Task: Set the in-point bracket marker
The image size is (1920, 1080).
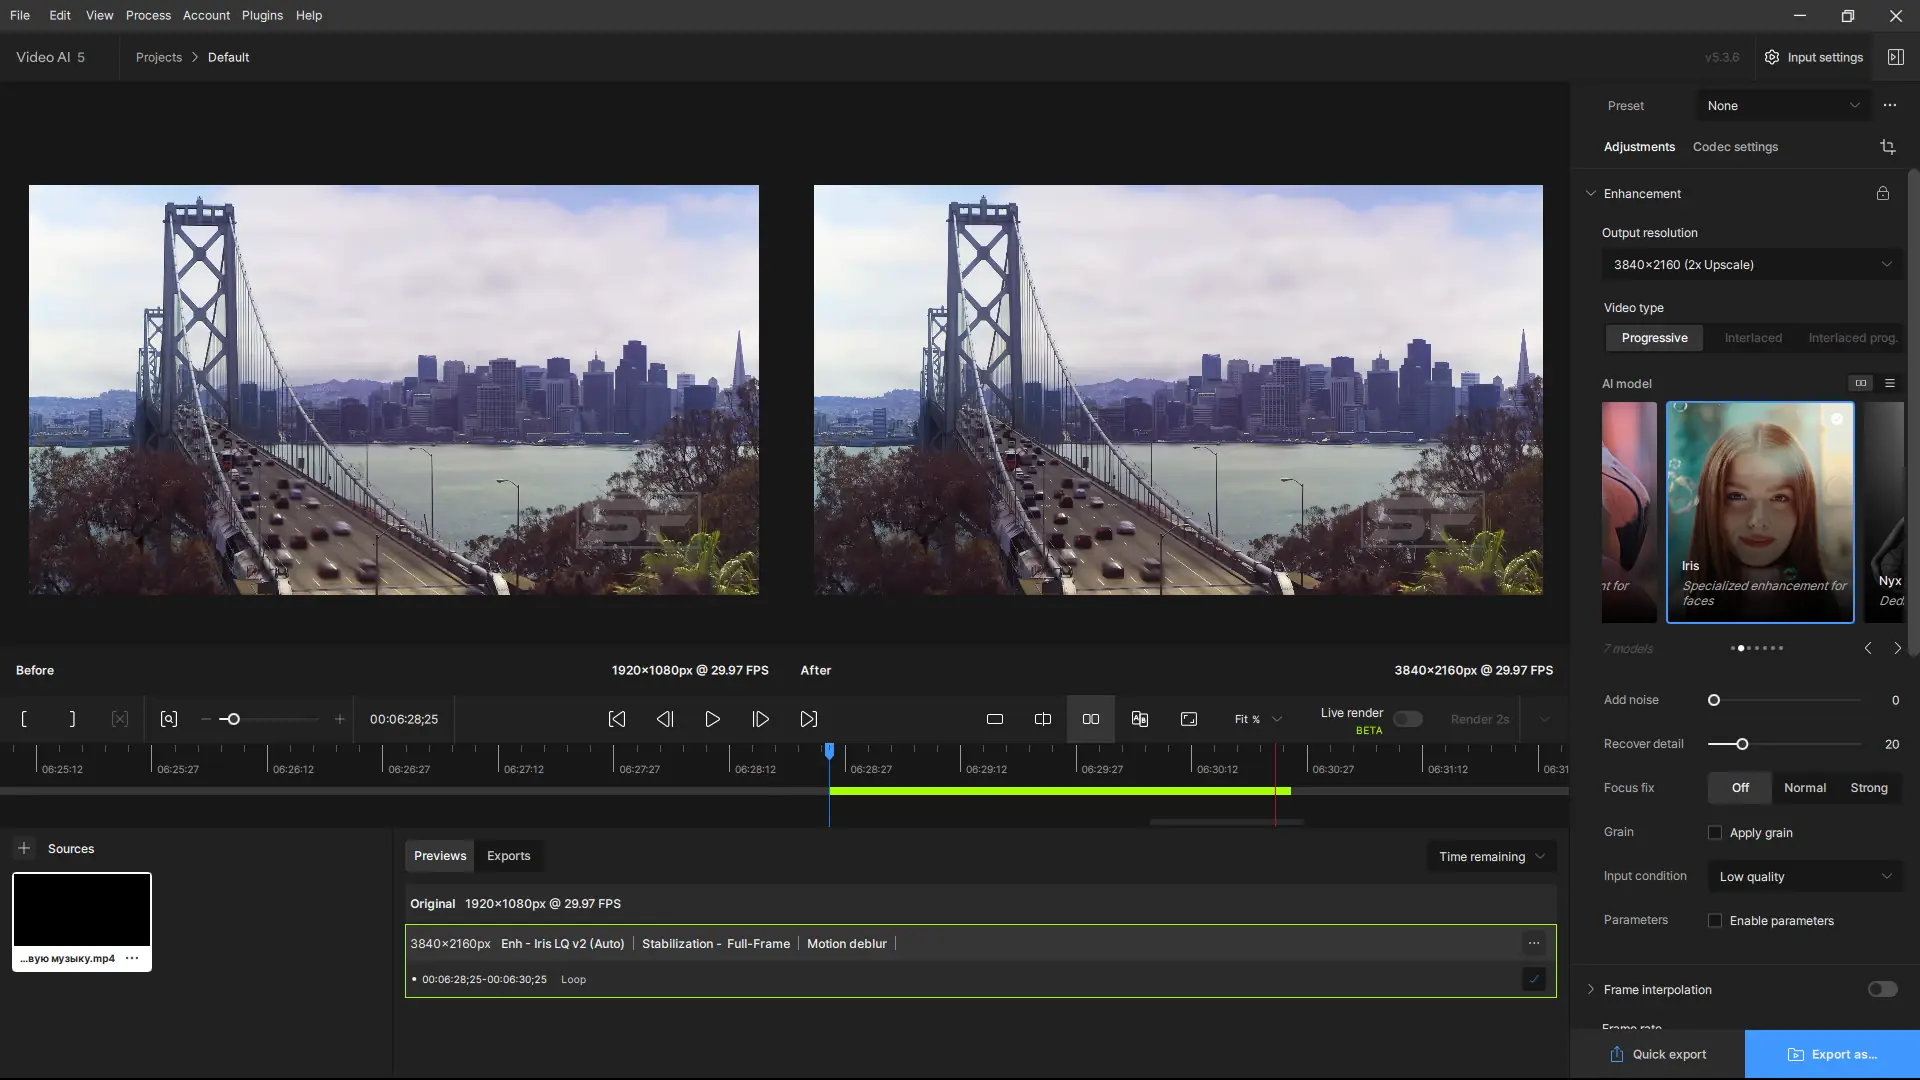Action: point(24,719)
